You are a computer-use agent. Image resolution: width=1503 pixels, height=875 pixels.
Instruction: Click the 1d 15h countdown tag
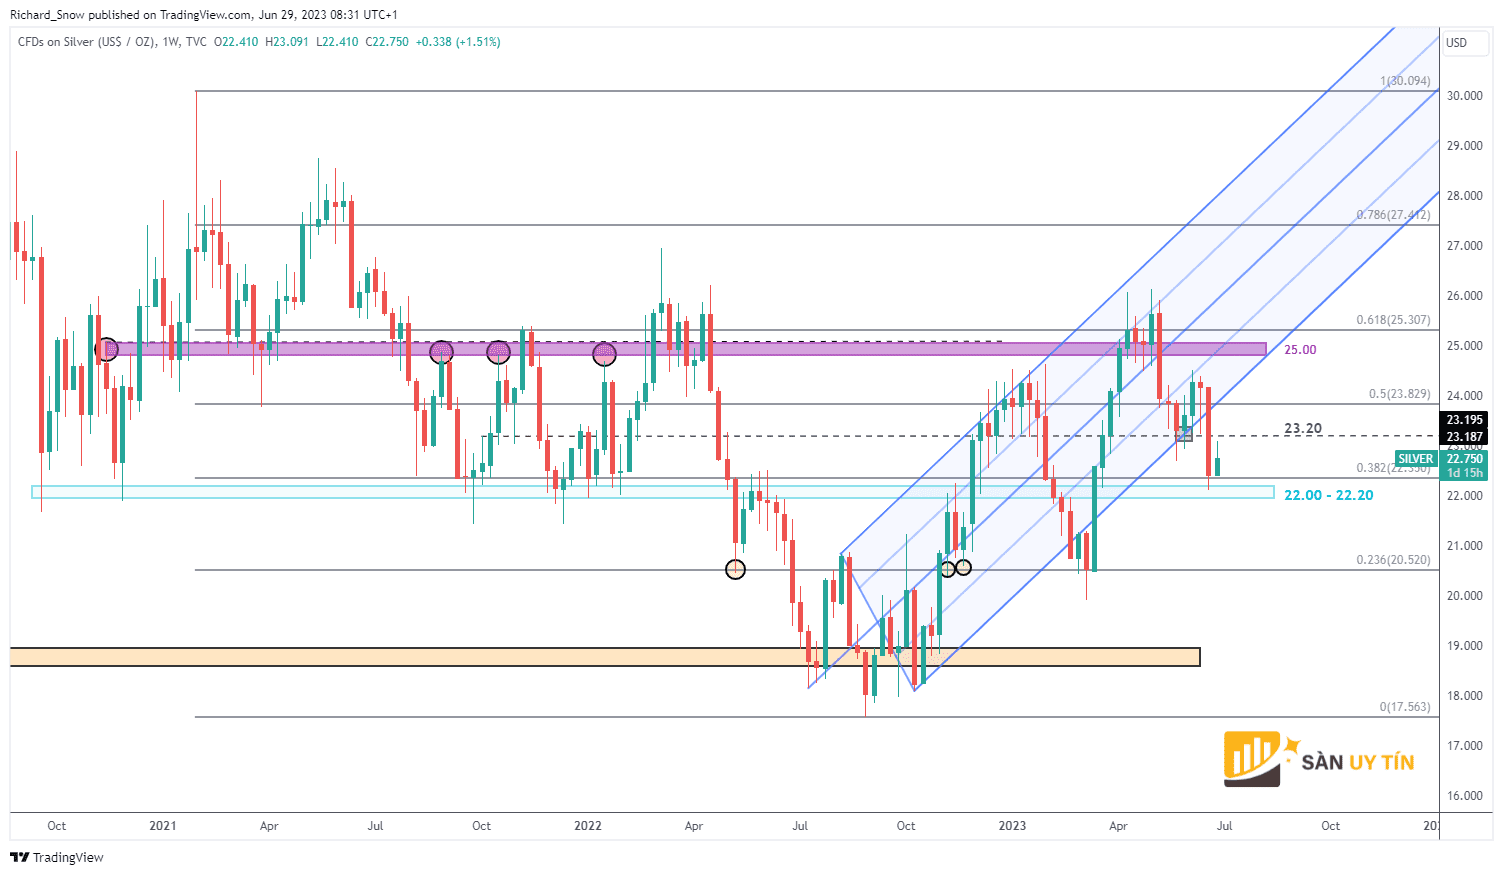pyautogui.click(x=1465, y=473)
